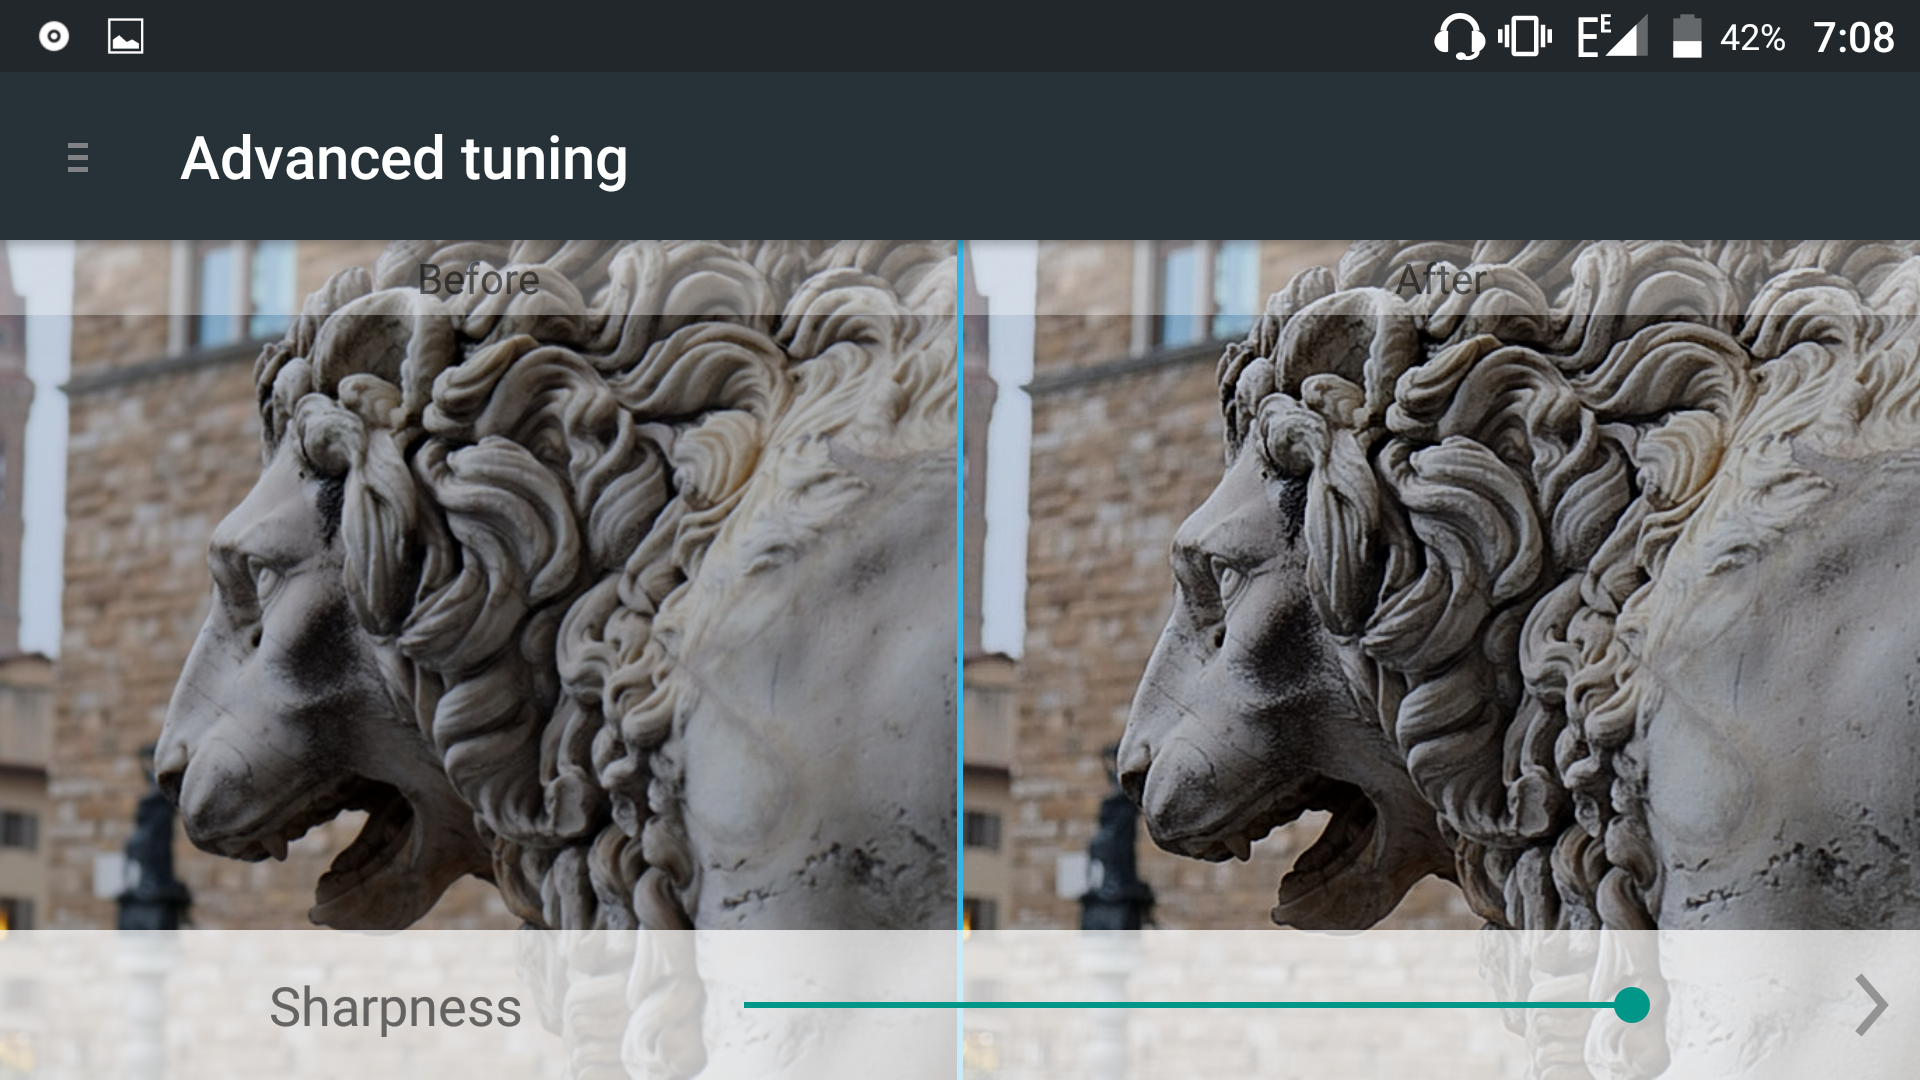The height and width of the screenshot is (1080, 1920).
Task: Tap the vibrate mode status icon
Action: click(1525, 37)
